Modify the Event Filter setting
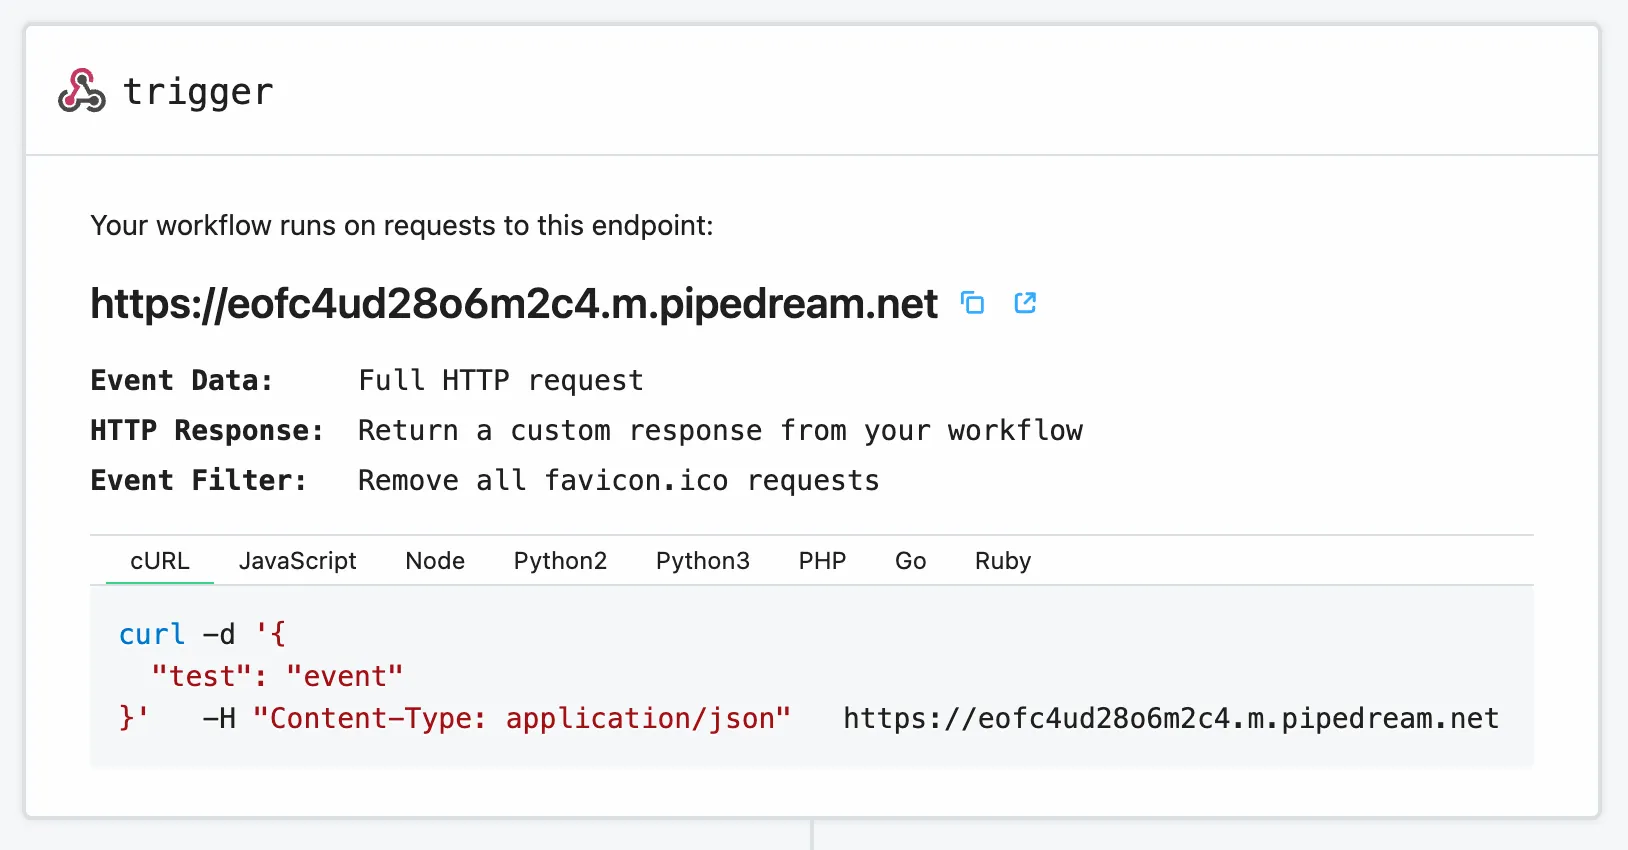 (x=617, y=480)
